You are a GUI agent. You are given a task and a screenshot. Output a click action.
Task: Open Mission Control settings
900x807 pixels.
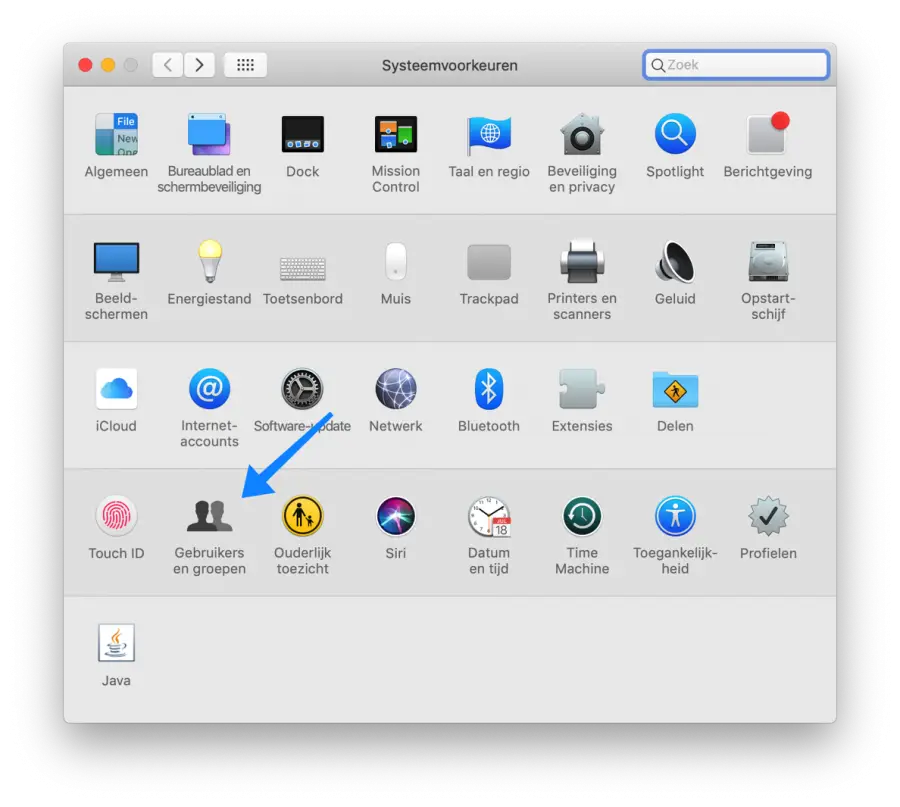395,134
